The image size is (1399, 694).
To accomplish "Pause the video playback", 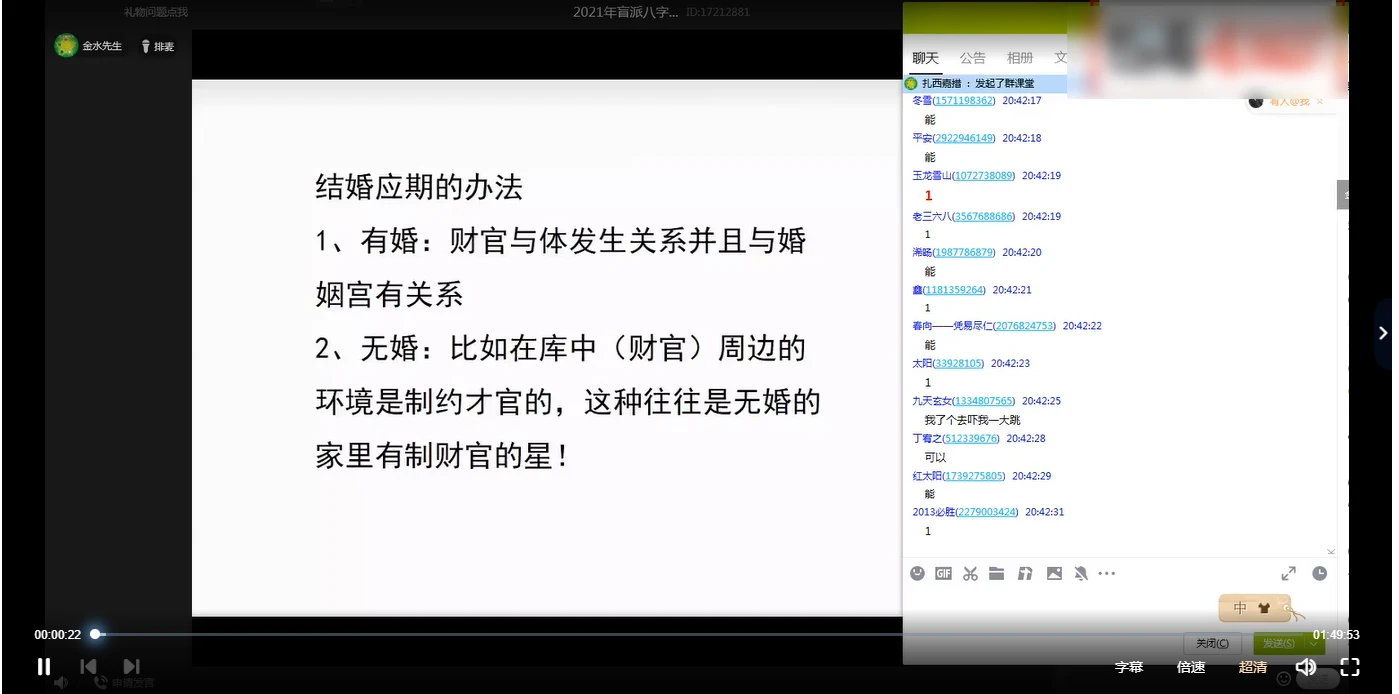I will coord(44,666).
